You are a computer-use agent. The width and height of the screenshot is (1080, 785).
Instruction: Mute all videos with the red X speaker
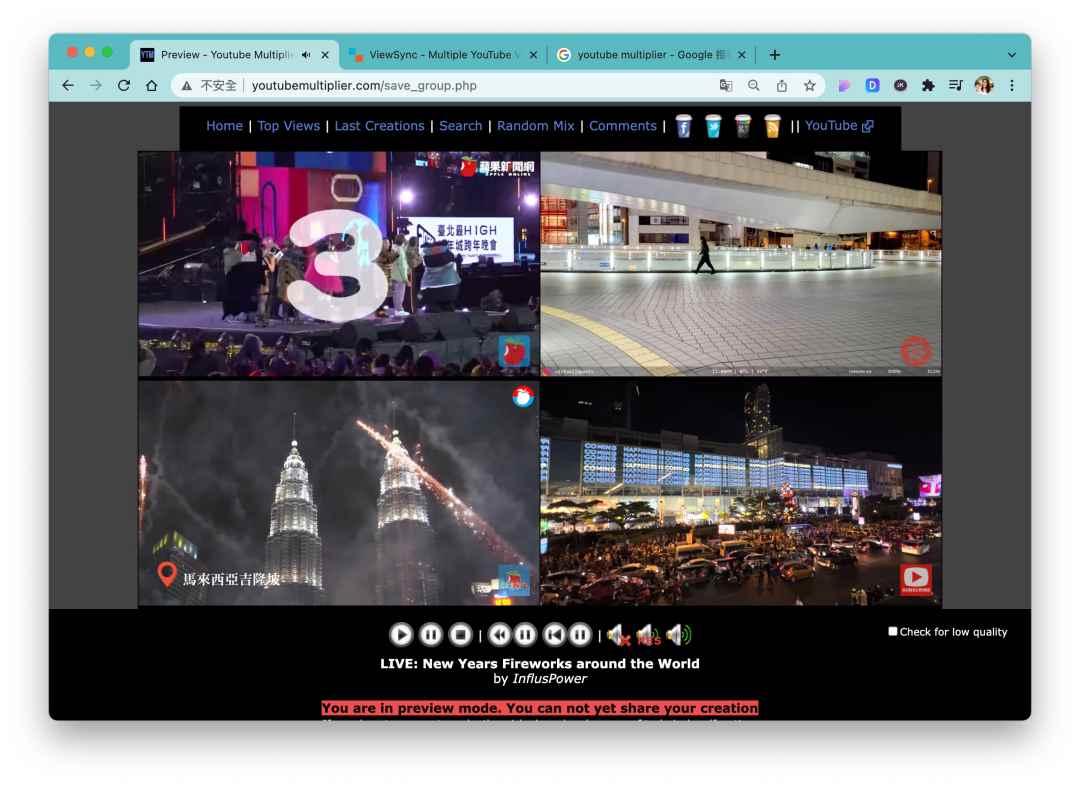[618, 634]
